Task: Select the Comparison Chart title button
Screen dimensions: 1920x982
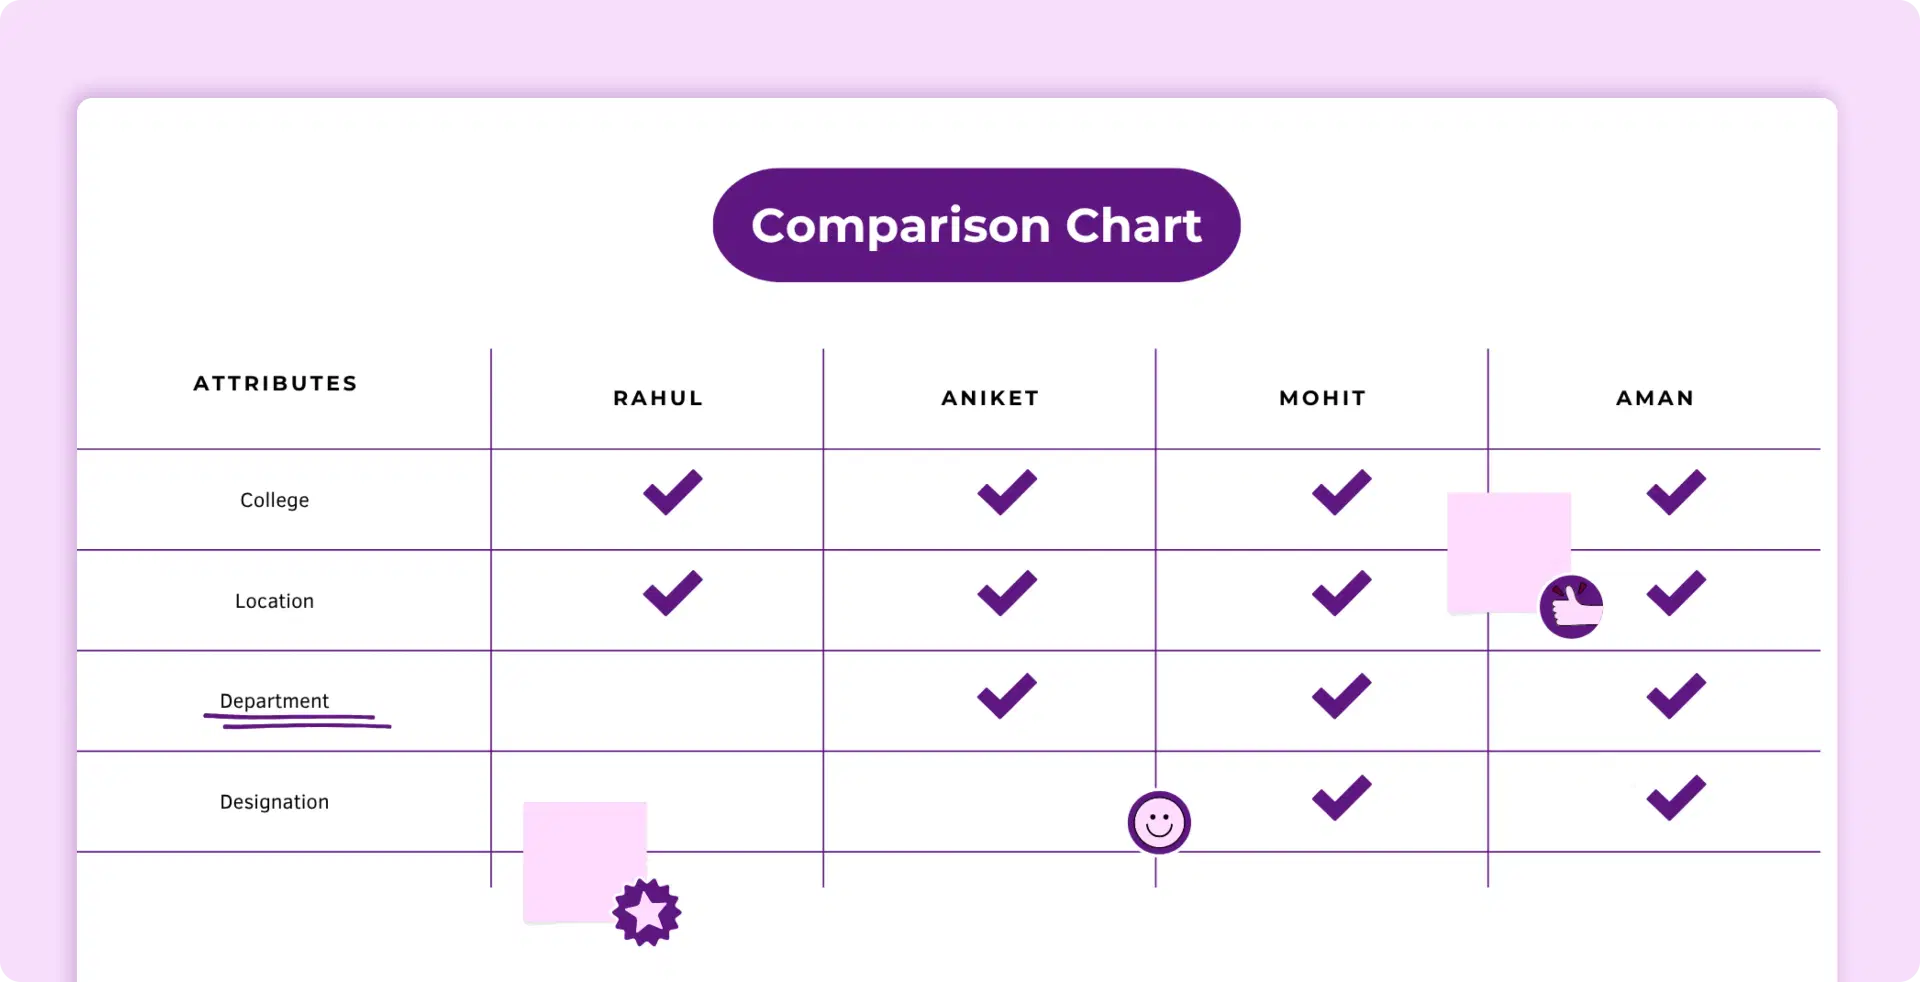Action: 976,226
